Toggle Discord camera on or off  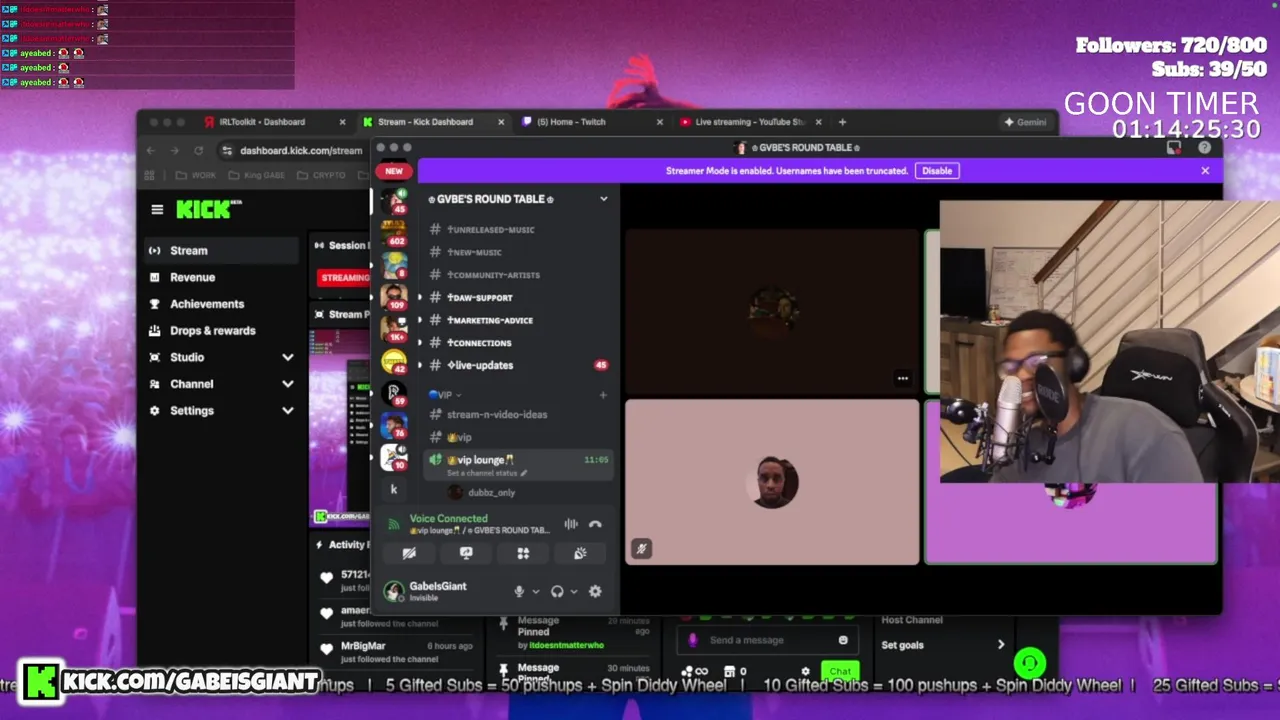point(409,553)
